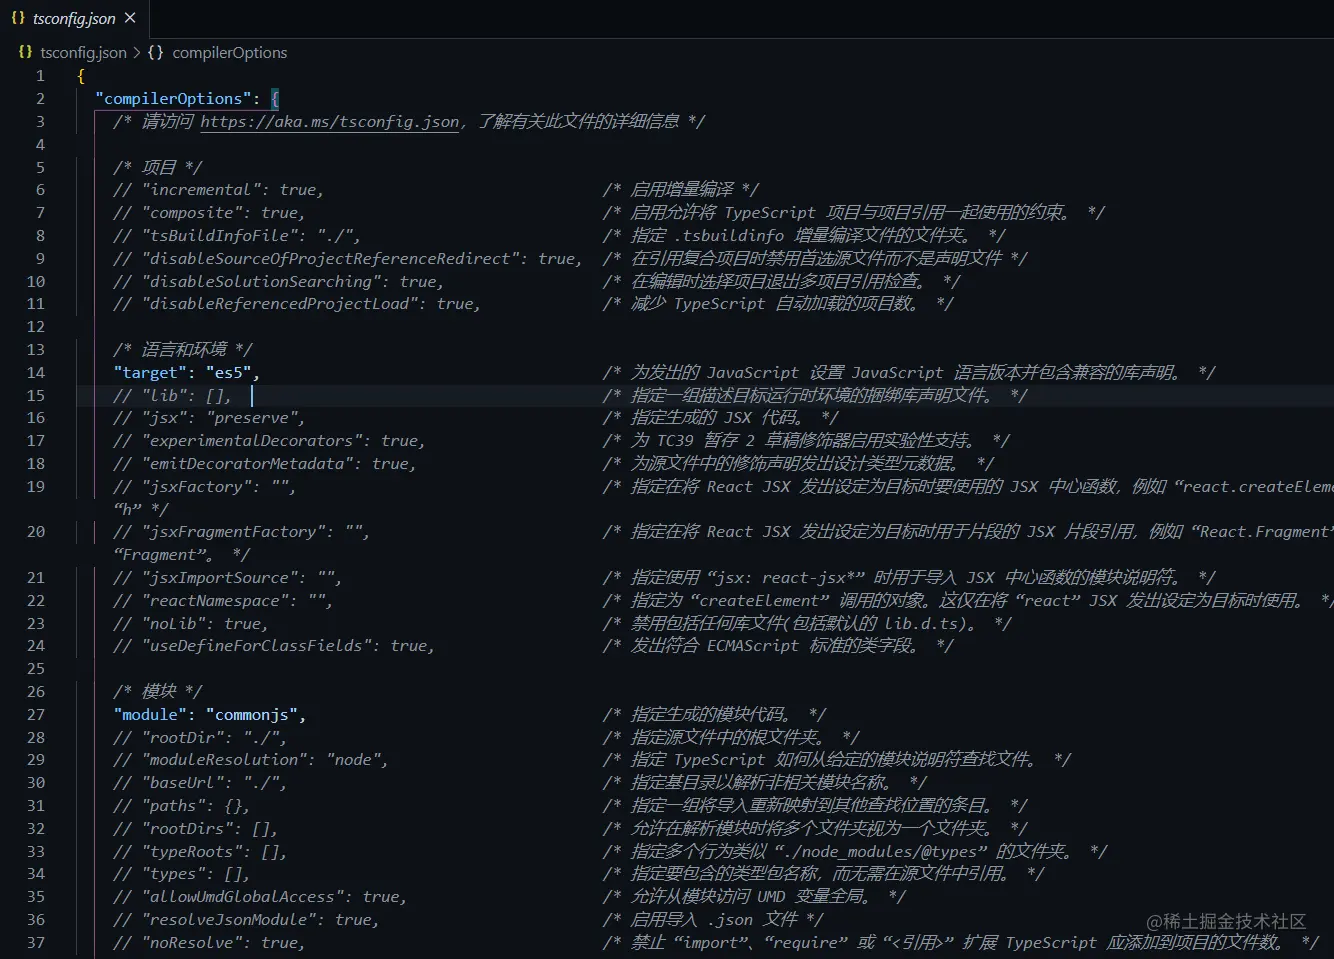Select the tsconfig.json editor tab
The width and height of the screenshot is (1334, 959).
[74, 18]
